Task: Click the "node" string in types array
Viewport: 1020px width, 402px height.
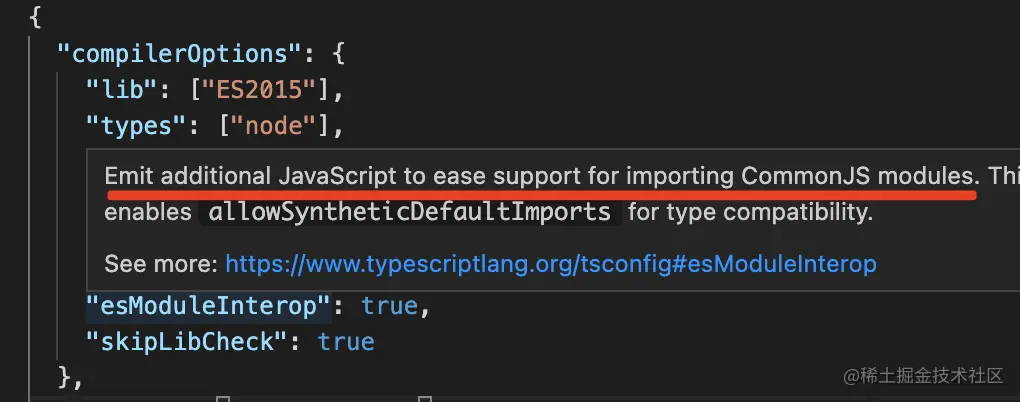Action: (x=275, y=126)
